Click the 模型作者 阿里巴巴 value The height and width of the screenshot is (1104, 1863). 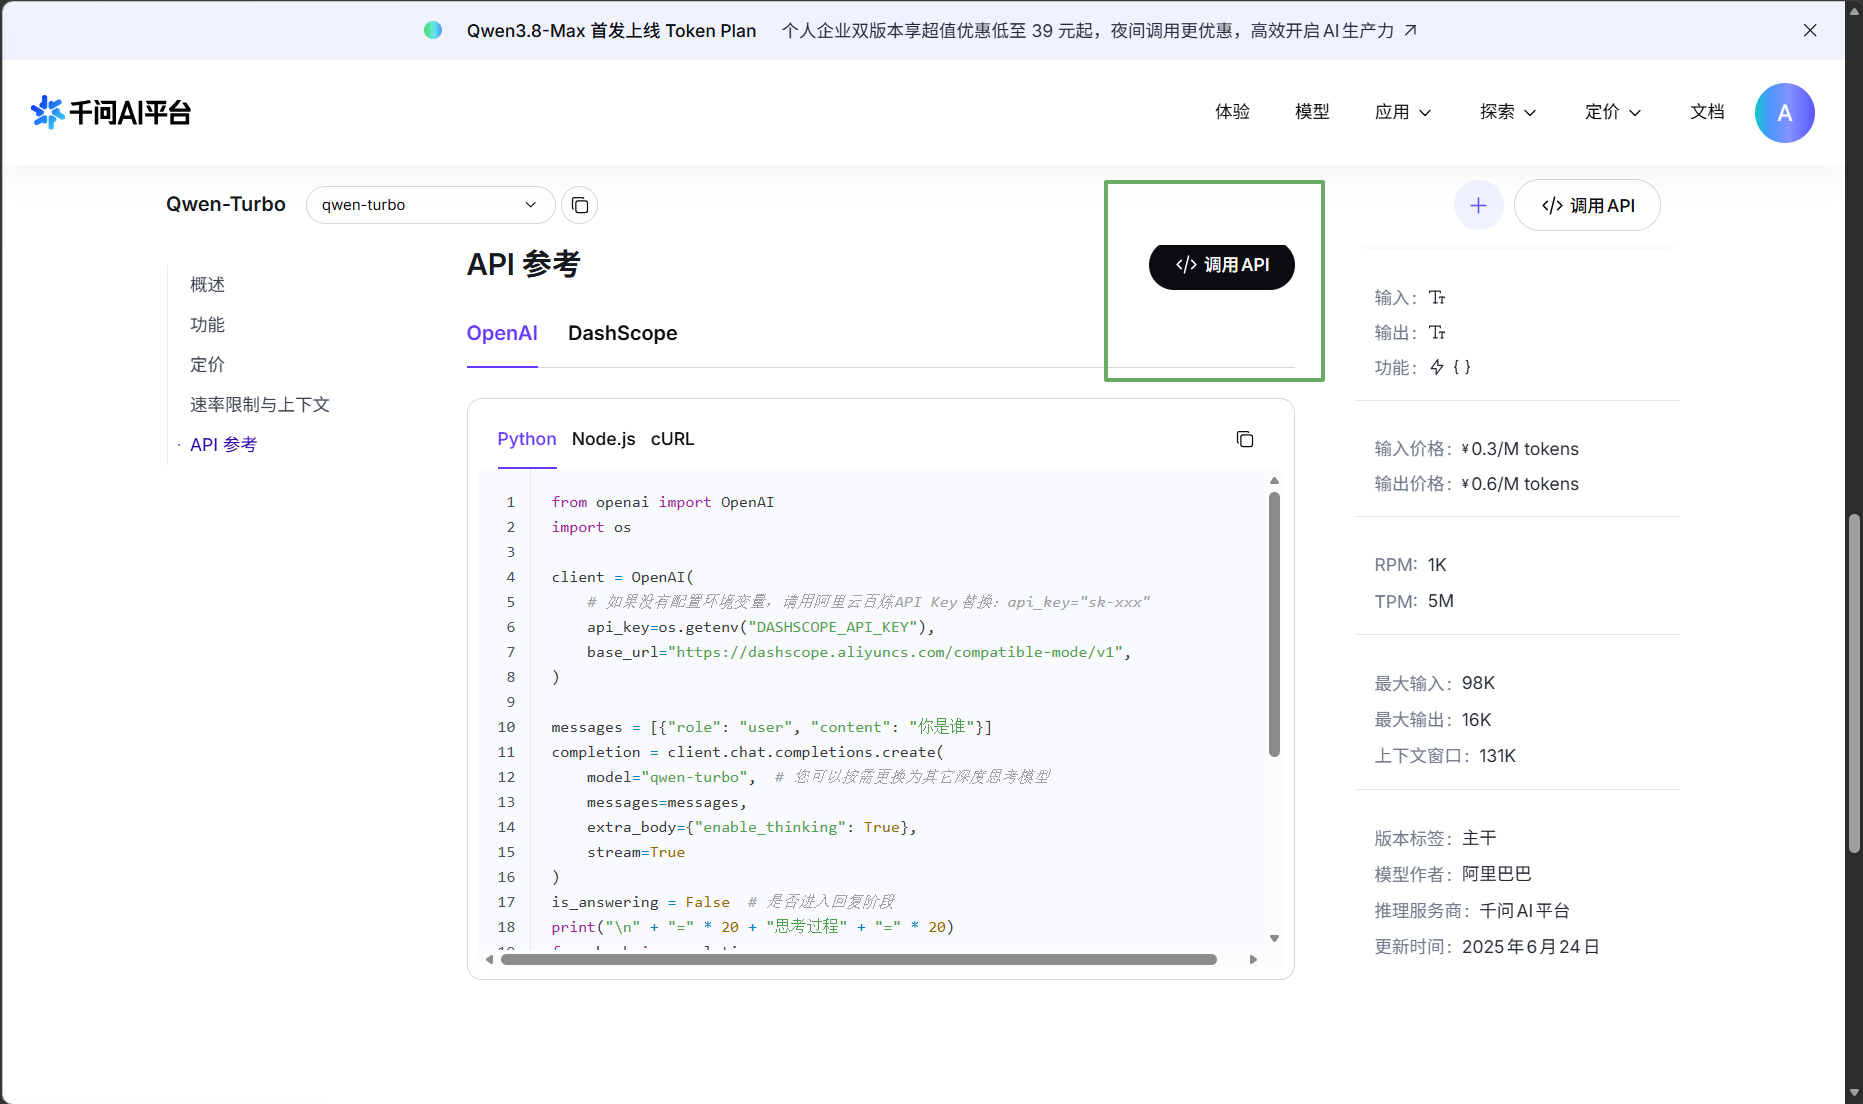(x=1496, y=874)
